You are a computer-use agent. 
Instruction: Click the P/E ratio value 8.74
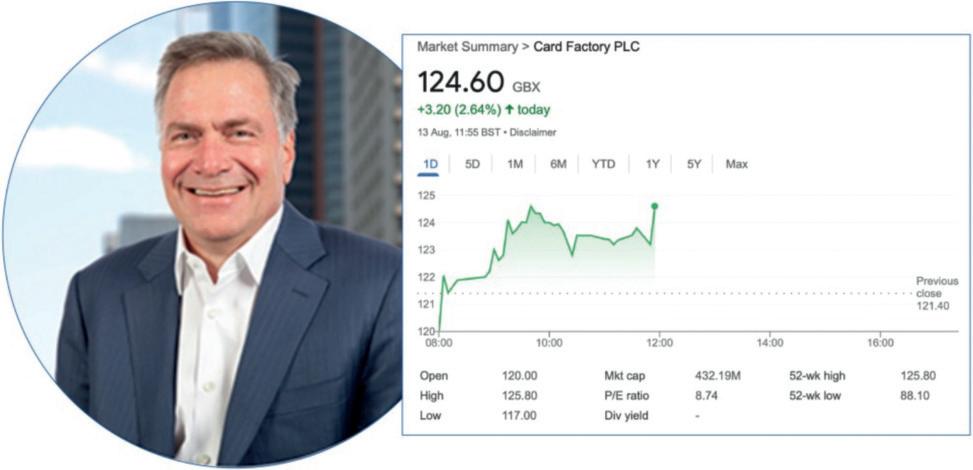click(x=706, y=395)
